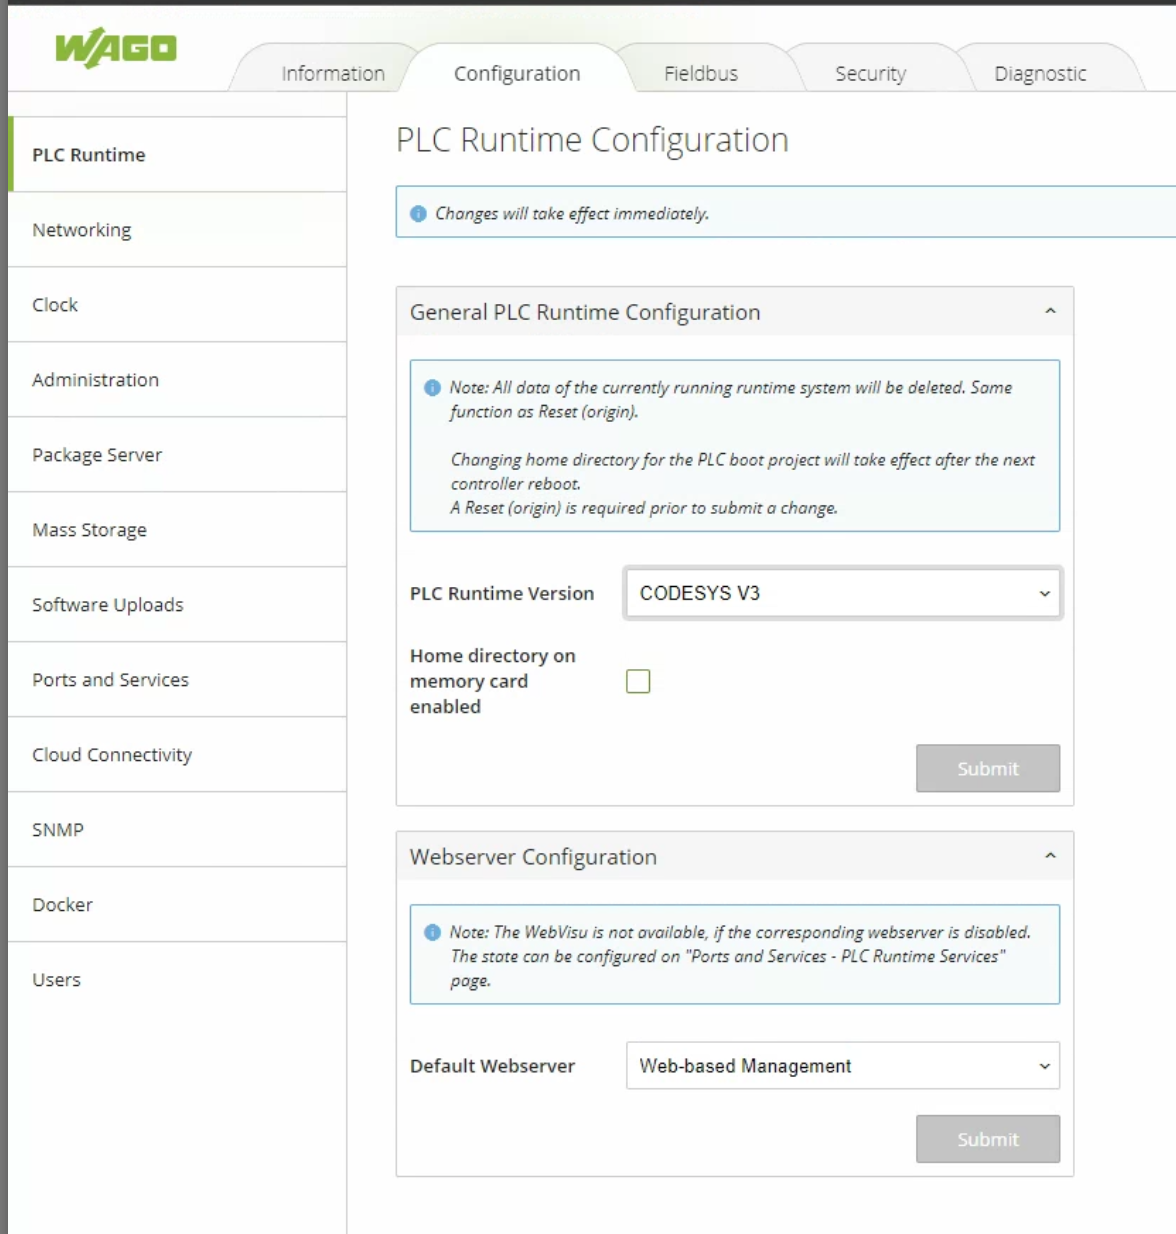Select Docker in the side menu
The width and height of the screenshot is (1176, 1234).
(x=62, y=905)
